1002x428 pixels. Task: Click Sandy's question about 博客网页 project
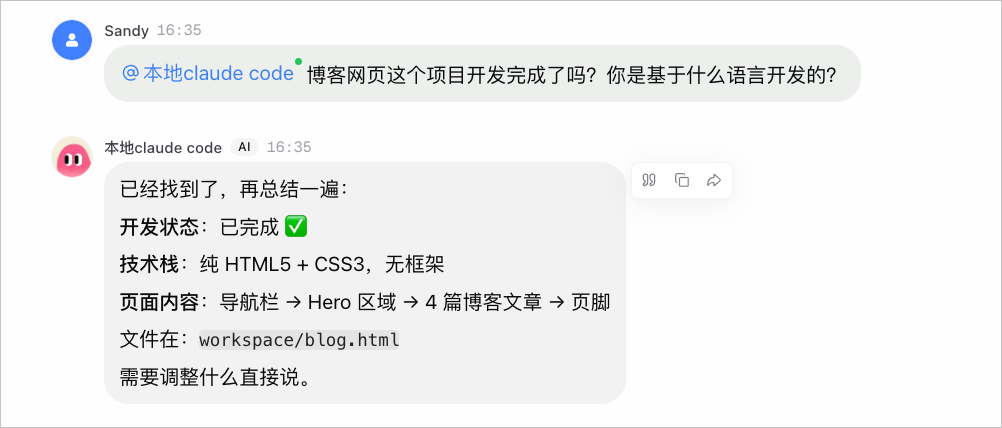[x=571, y=75]
